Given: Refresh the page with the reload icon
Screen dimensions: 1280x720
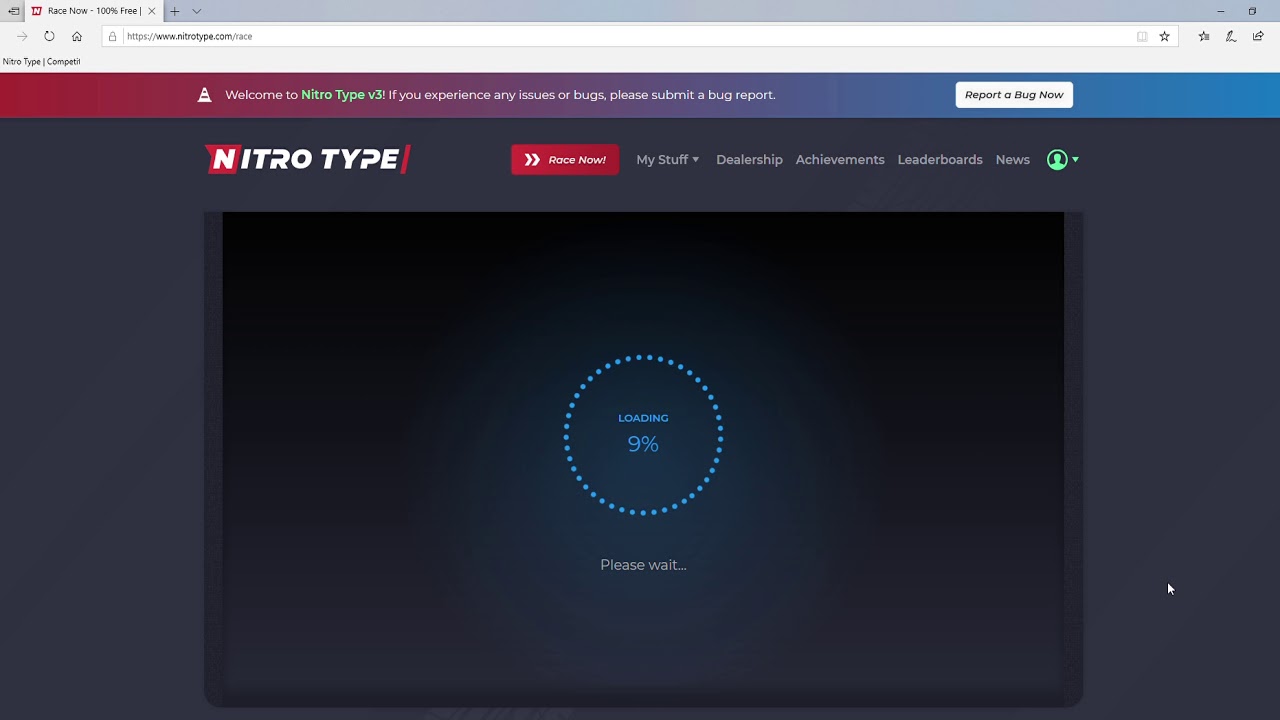Looking at the screenshot, I should coord(49,36).
